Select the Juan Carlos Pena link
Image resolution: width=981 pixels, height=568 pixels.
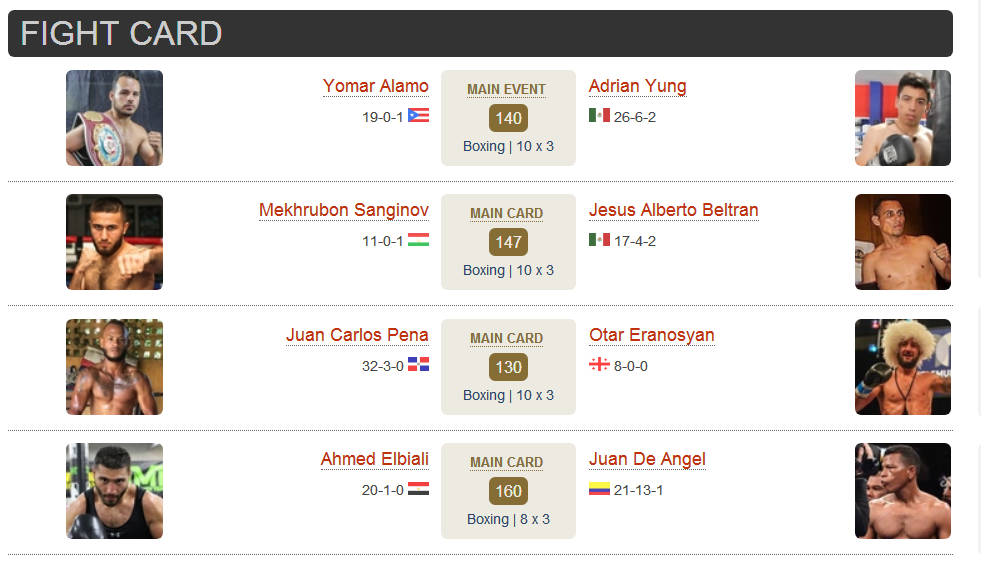coord(357,335)
